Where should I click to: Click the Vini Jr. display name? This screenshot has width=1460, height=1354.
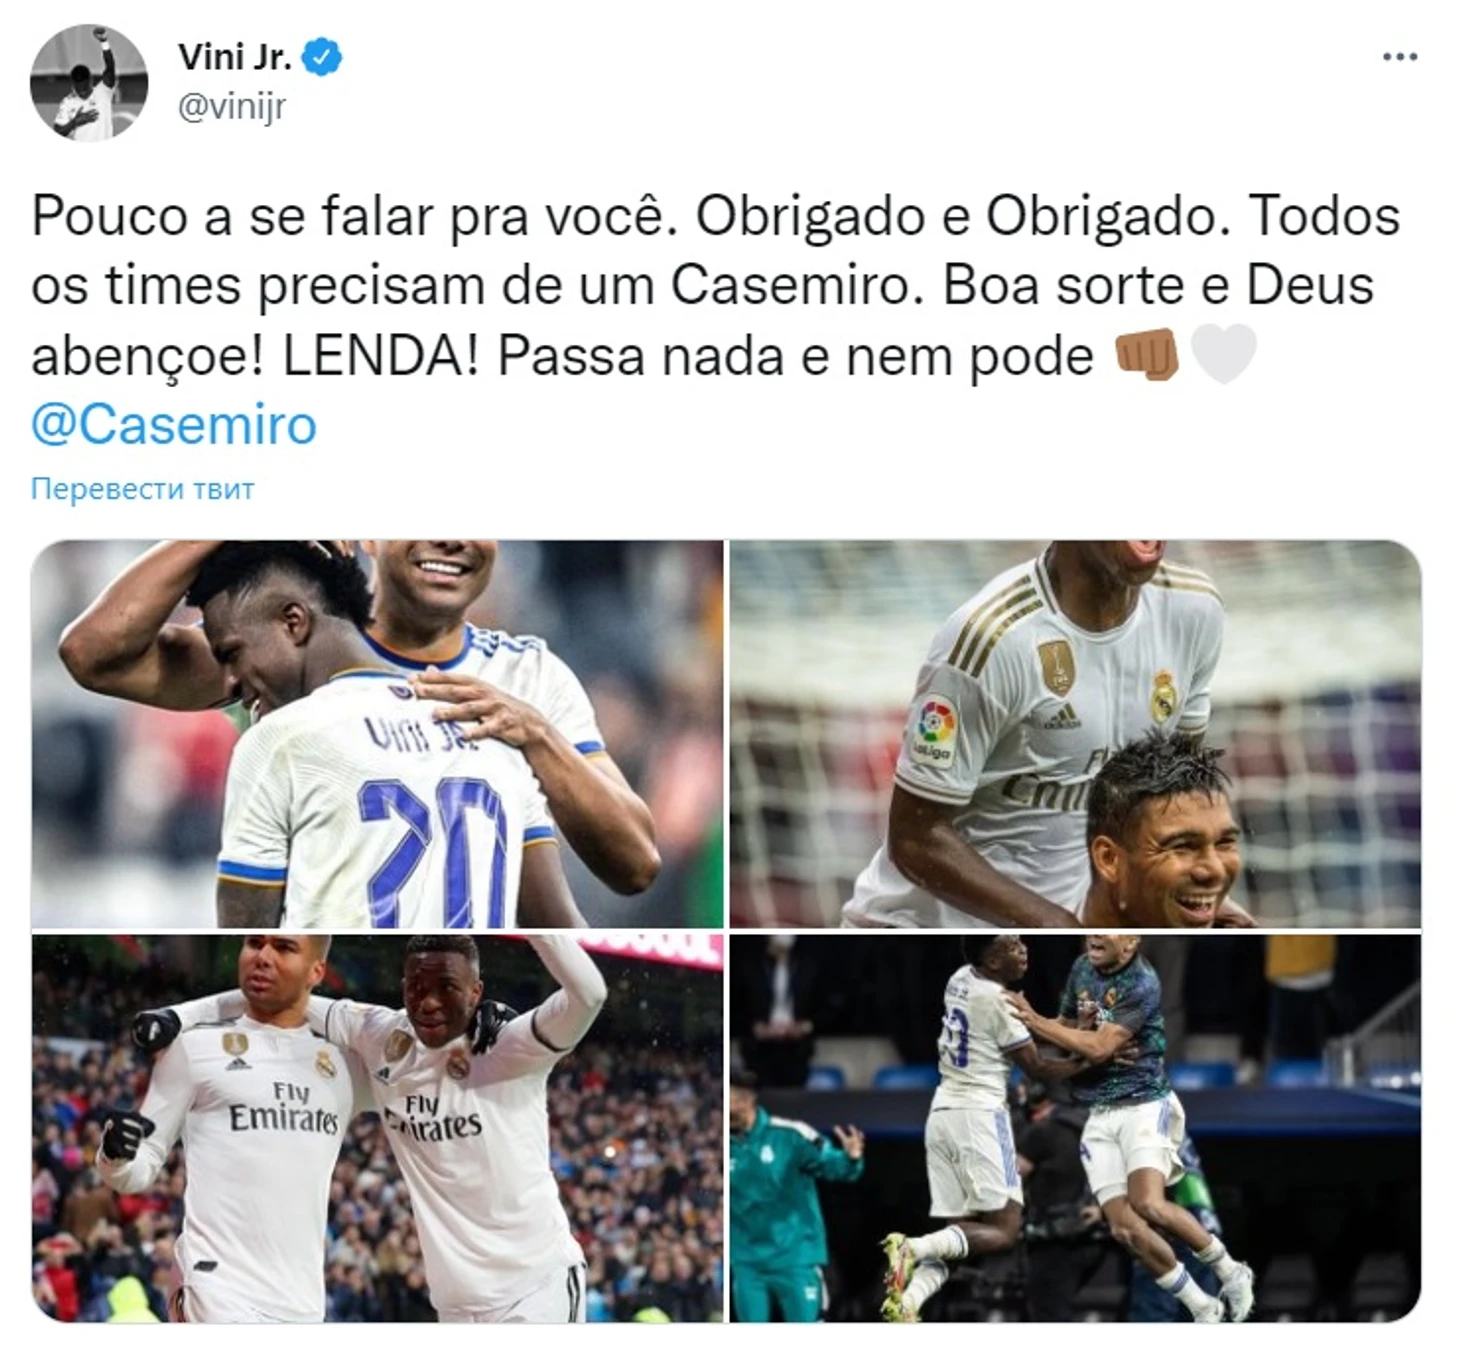(234, 57)
